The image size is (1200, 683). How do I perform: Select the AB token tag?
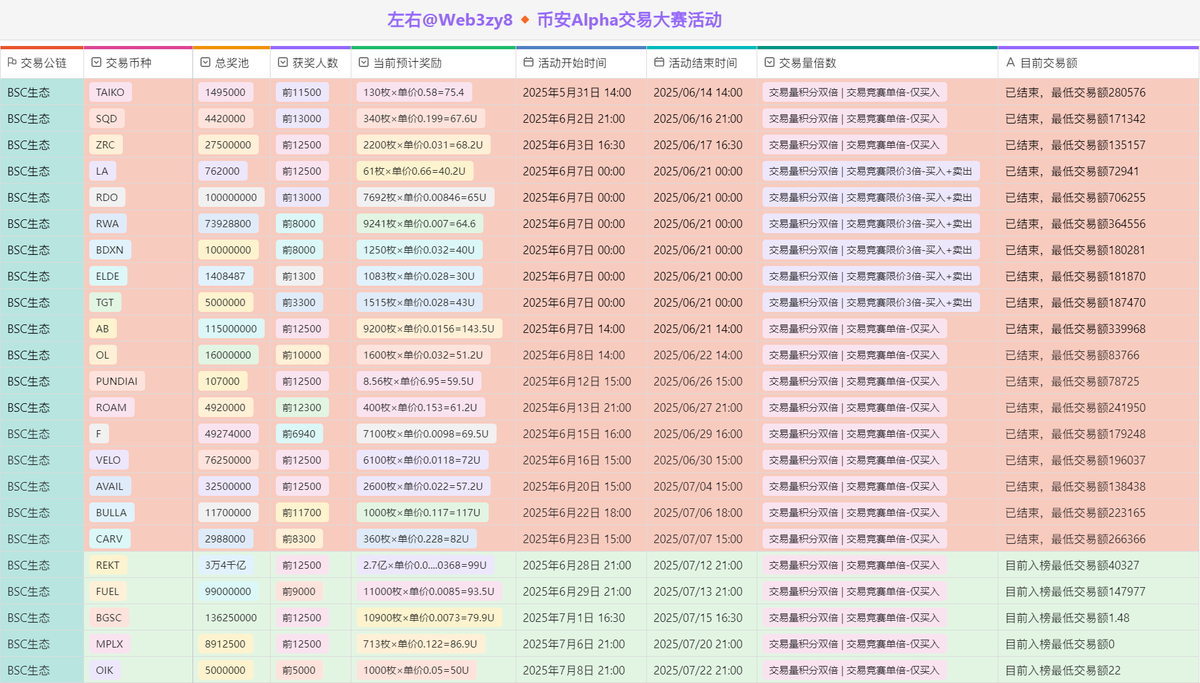pyautogui.click(x=102, y=328)
